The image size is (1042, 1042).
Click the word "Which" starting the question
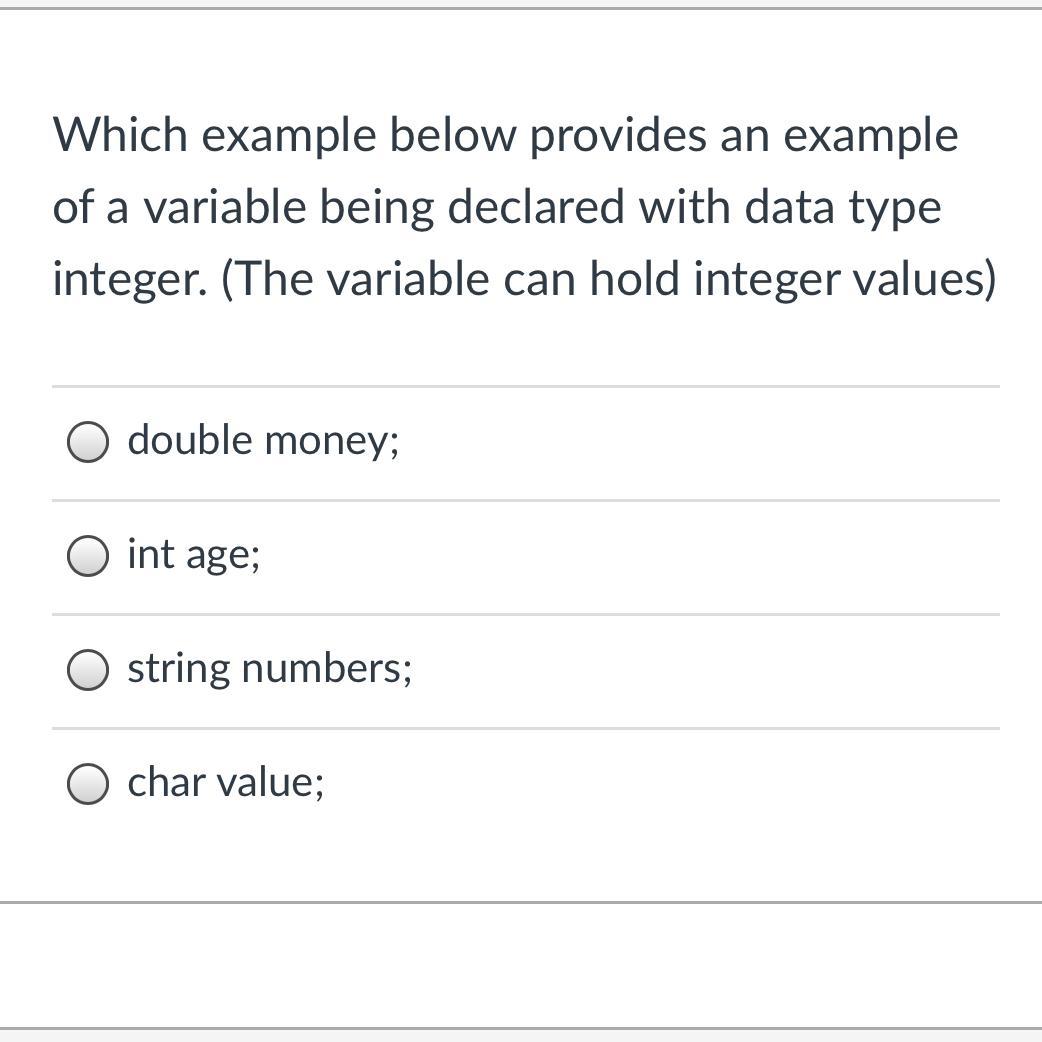point(120,135)
